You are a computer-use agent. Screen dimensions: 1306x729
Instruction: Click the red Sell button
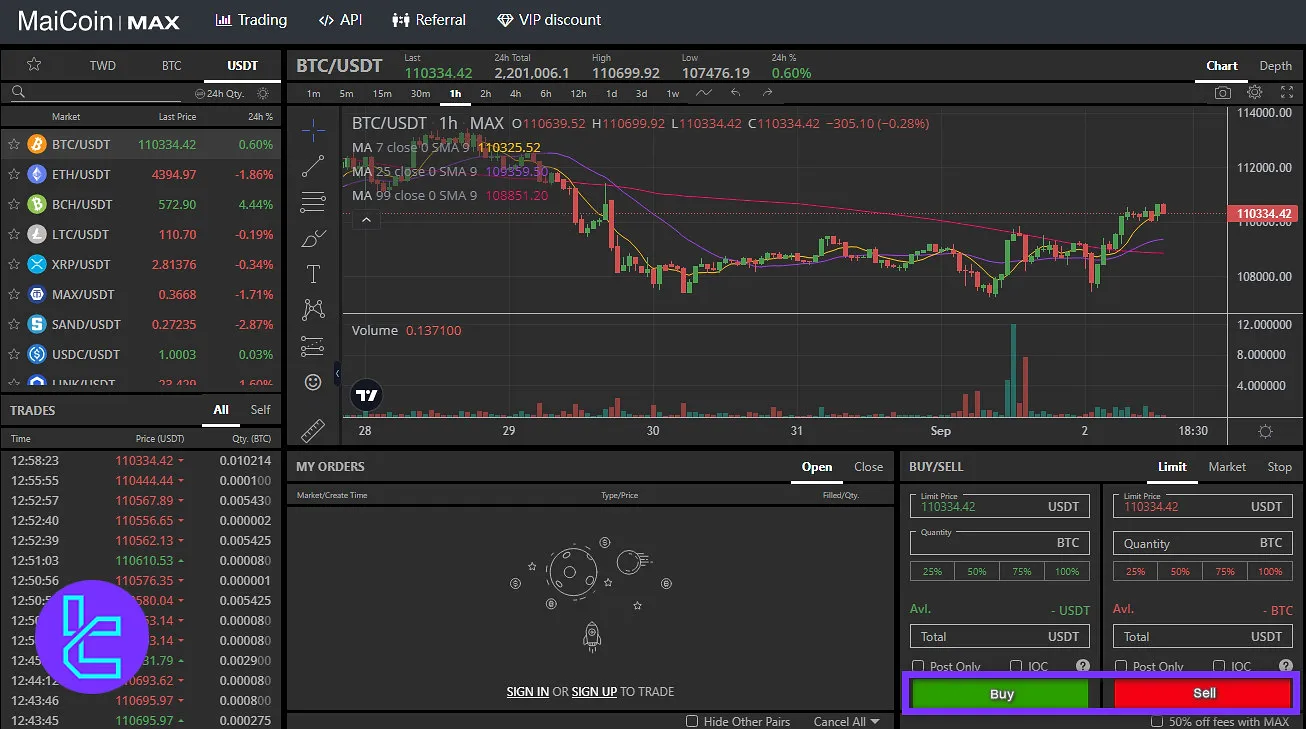coord(1203,693)
